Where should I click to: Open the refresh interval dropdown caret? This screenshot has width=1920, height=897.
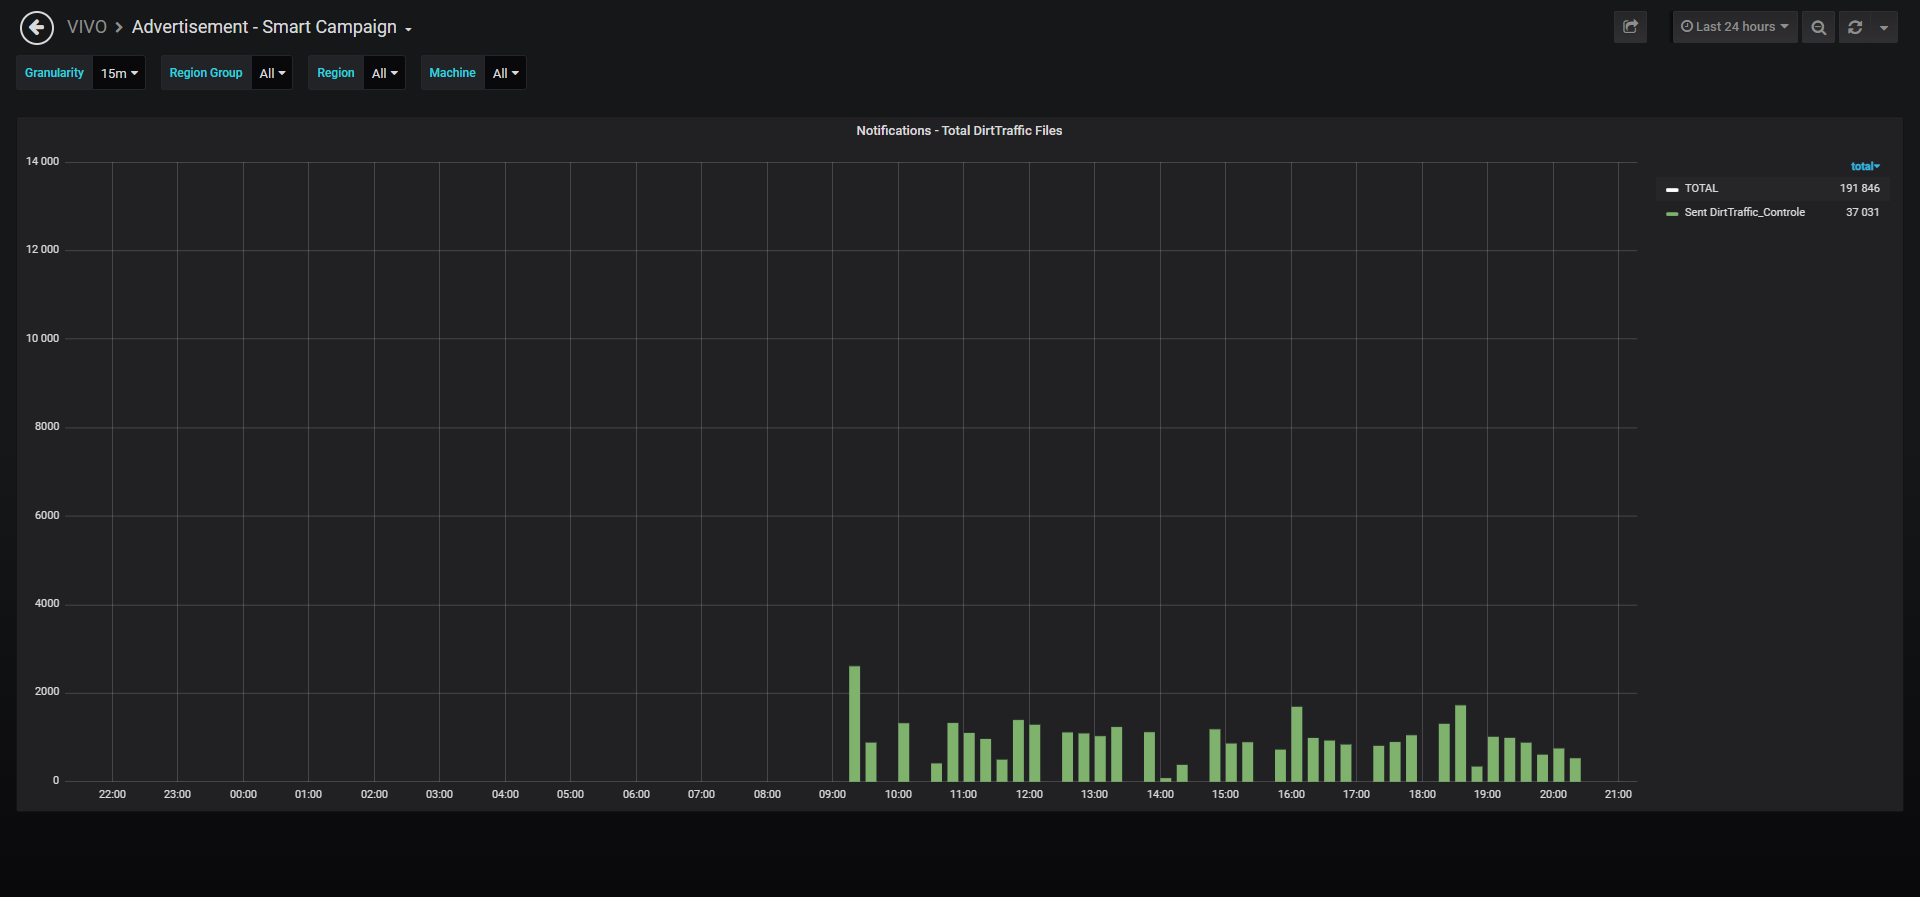[1884, 27]
